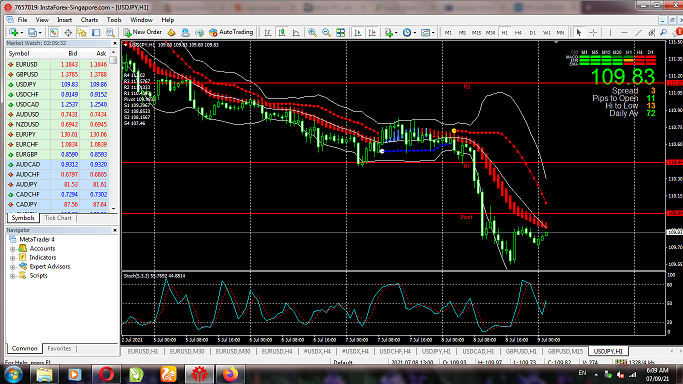Tile chart windows with toolbar icon
Image resolution: width=683 pixels, height=384 pixels.
pos(340,33)
